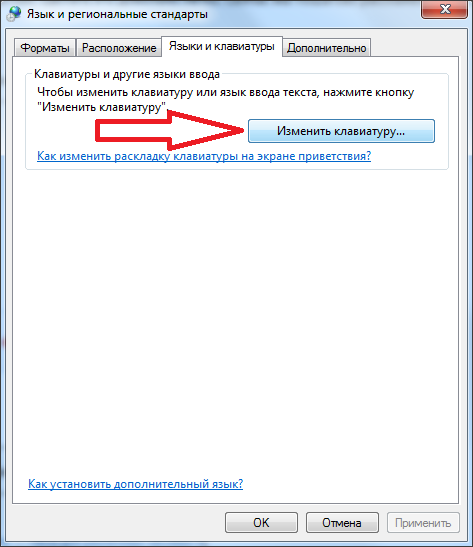The height and width of the screenshot is (547, 473).
Task: Click the window title text in title bar
Action: tap(117, 14)
